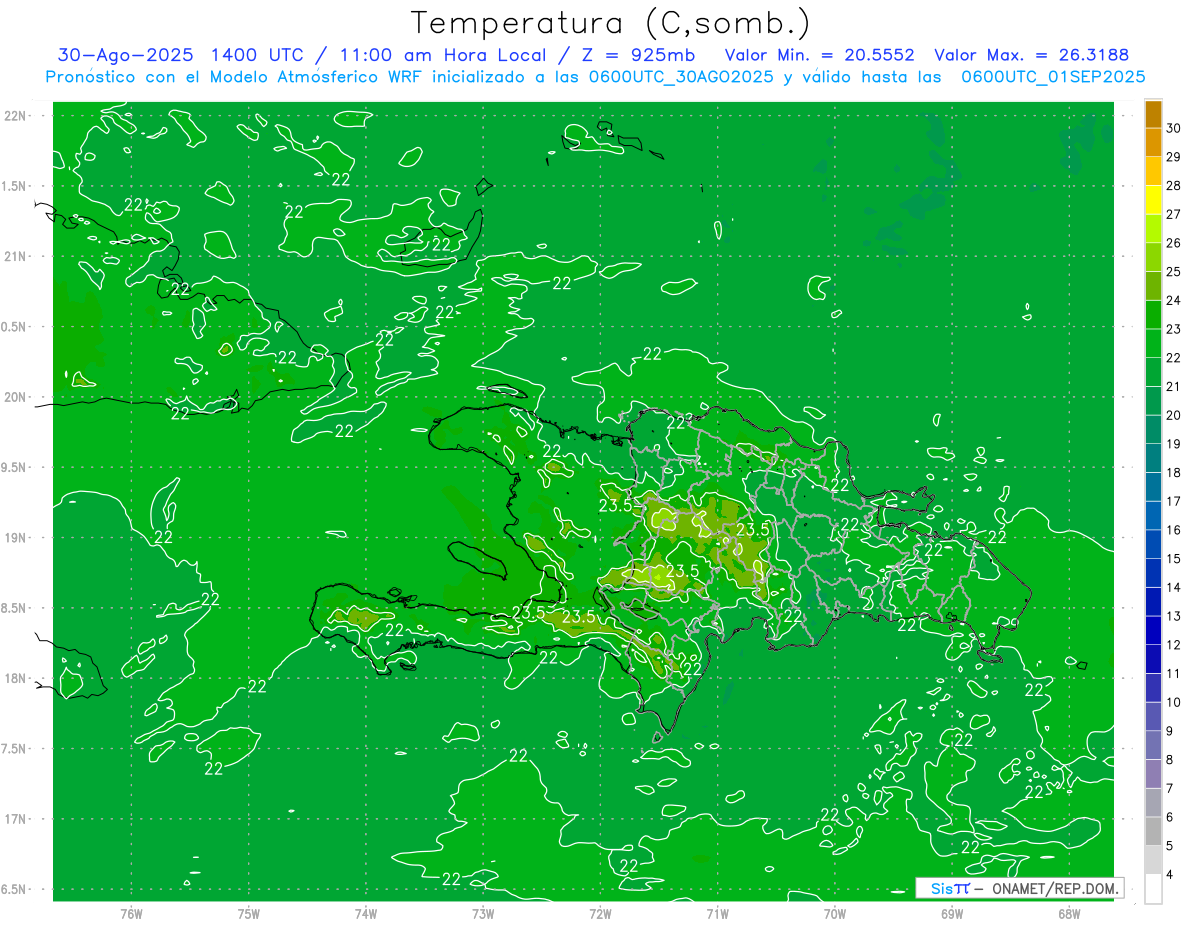Click the colorbar scale label "24"
Screen dimensions: 1200x927
point(1173,300)
